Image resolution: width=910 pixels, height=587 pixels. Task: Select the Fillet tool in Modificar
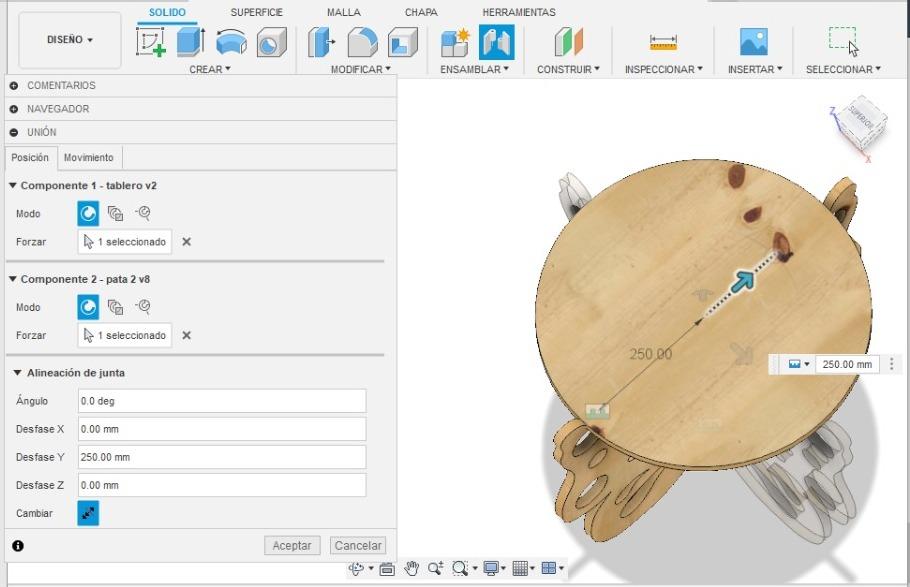tap(362, 42)
